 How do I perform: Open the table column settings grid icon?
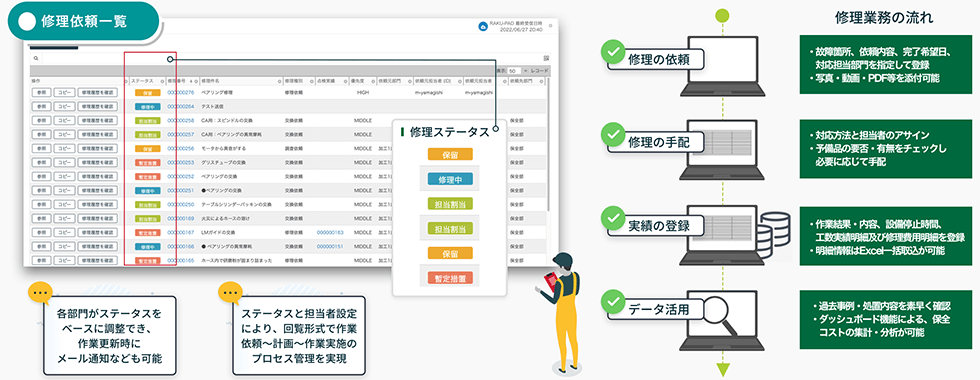pos(546,58)
